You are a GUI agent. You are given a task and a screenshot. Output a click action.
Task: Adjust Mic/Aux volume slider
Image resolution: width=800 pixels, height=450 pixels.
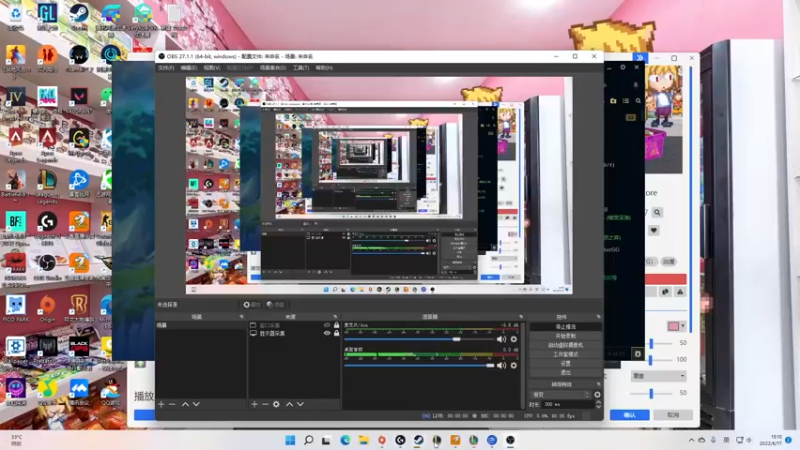(419, 339)
